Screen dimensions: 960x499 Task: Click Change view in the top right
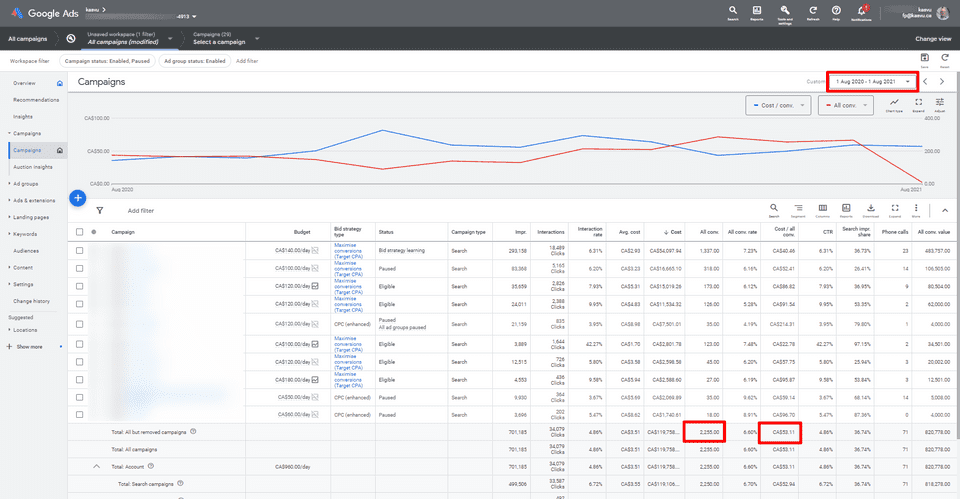pyautogui.click(x=932, y=39)
